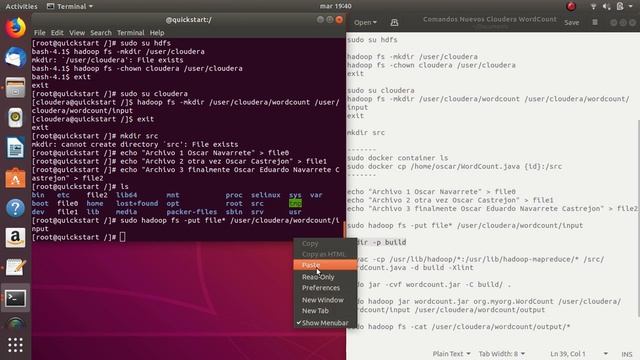Launch Rhythmbox music player from dock
The image size is (640, 360).
[16, 118]
